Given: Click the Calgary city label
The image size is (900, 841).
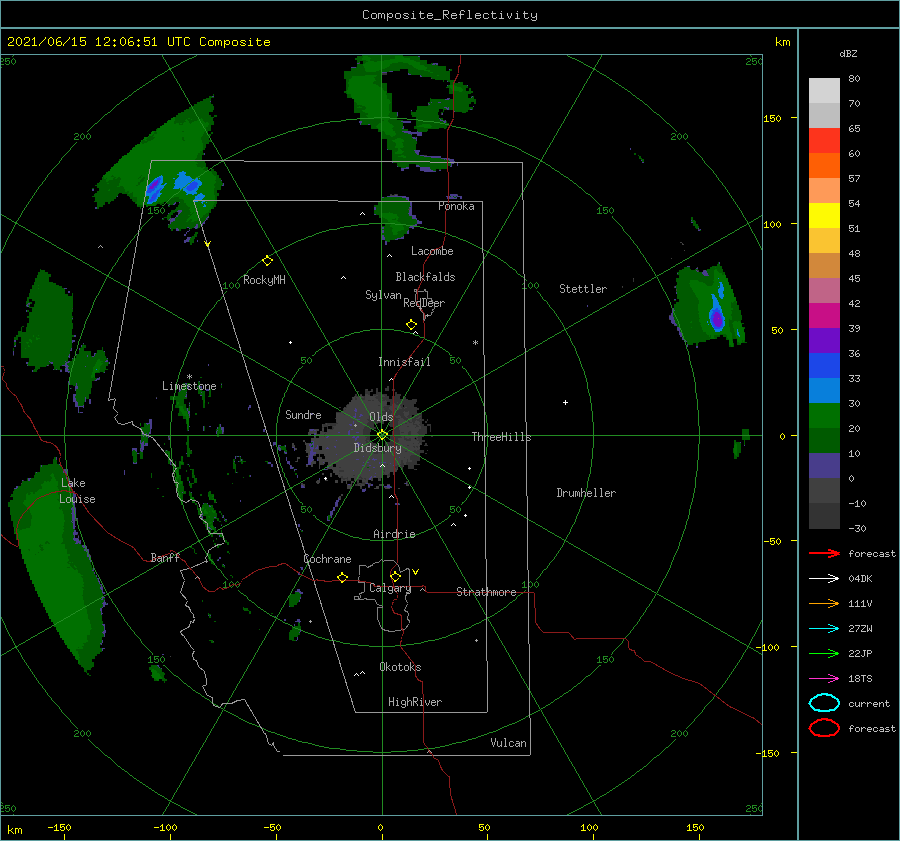Looking at the screenshot, I should pyautogui.click(x=390, y=588).
